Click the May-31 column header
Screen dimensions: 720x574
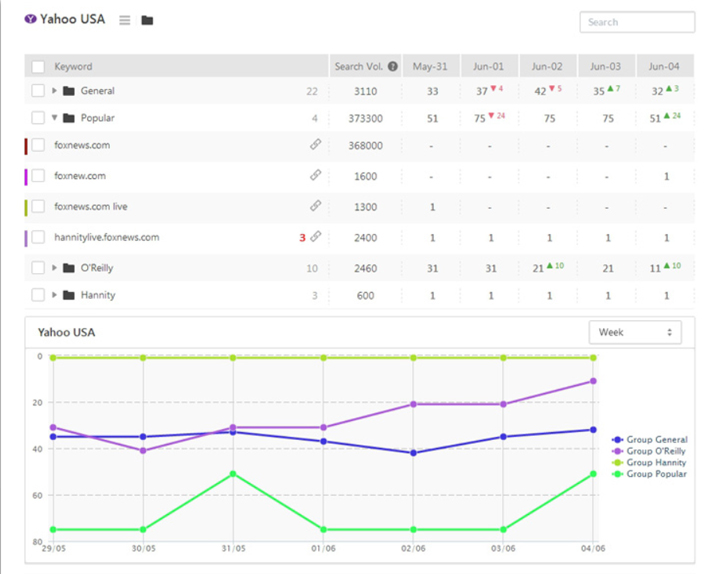(x=430, y=67)
